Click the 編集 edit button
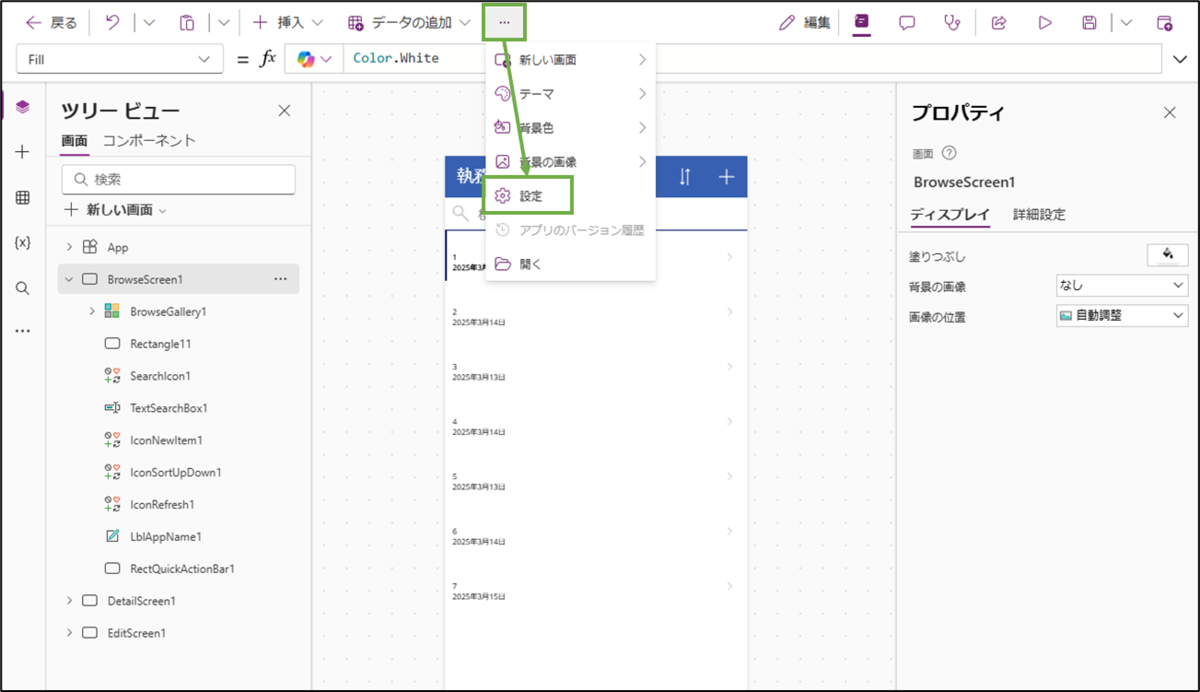Viewport: 1200px width, 692px height. [x=805, y=22]
